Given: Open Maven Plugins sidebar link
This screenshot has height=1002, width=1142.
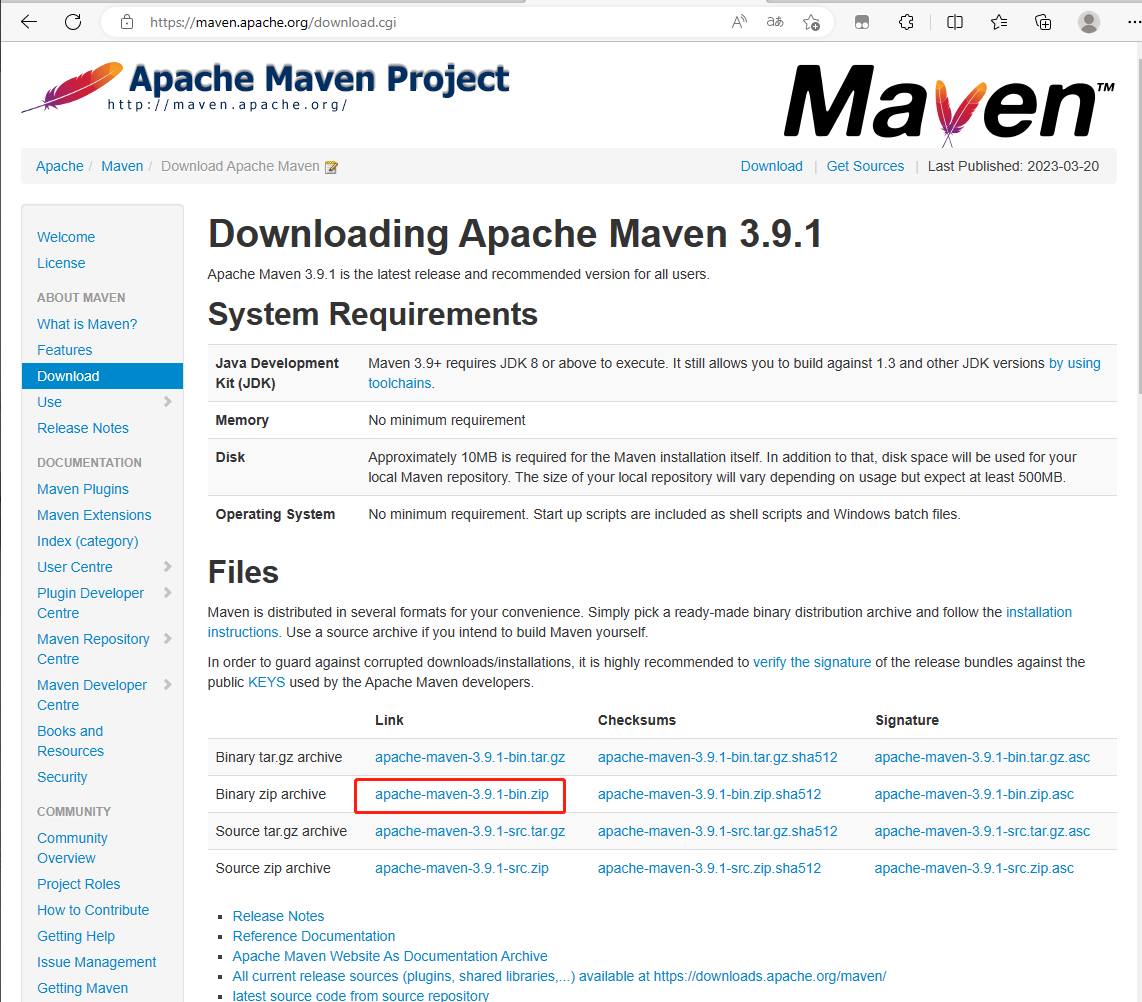Looking at the screenshot, I should 83,489.
